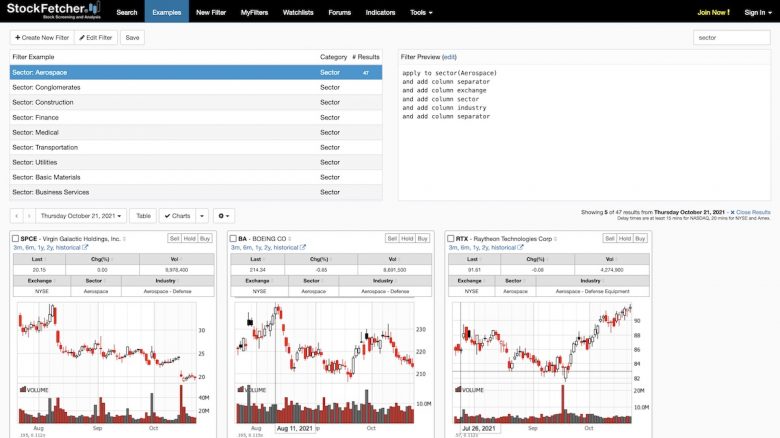This screenshot has height=438, width=780.
Task: Select Sector: Aerospace filter row
Action: point(196,72)
